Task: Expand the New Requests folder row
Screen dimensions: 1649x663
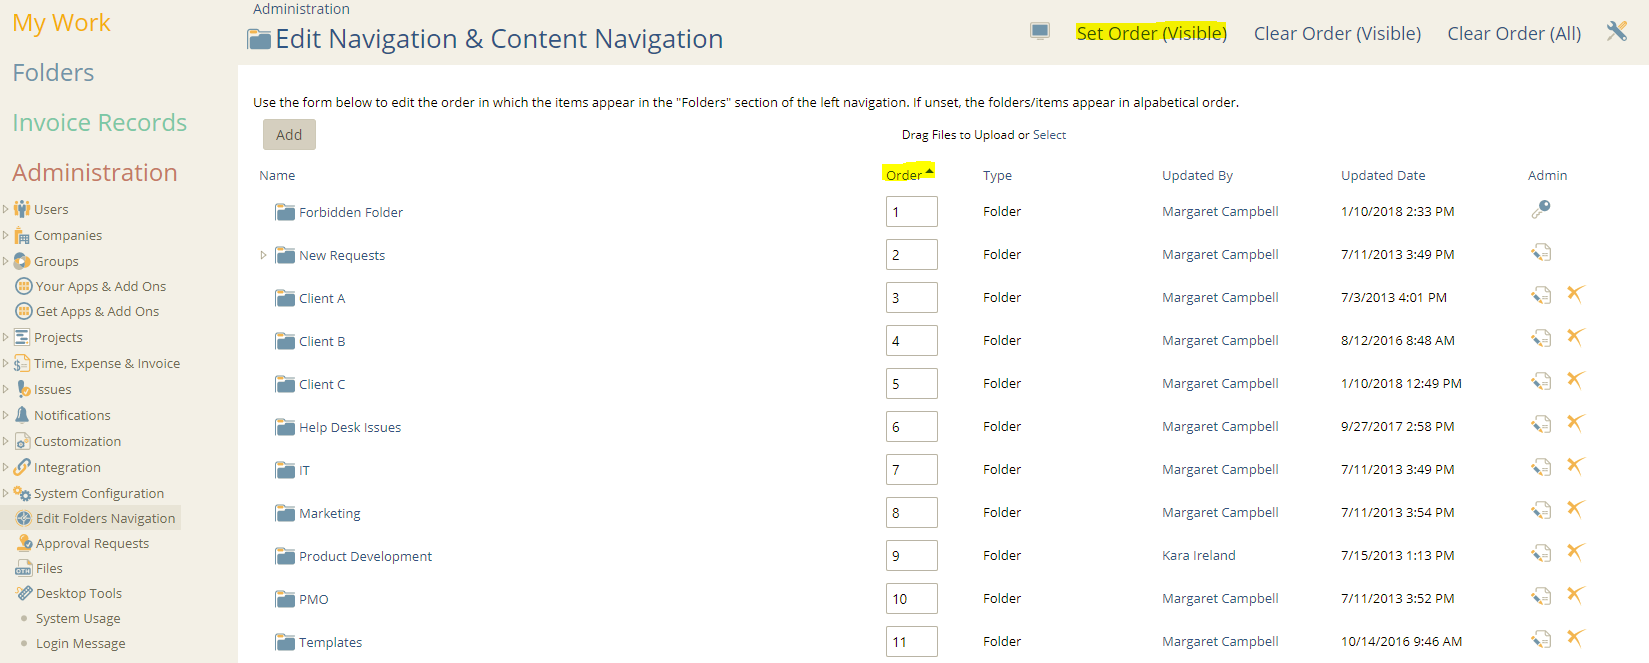Action: (264, 255)
